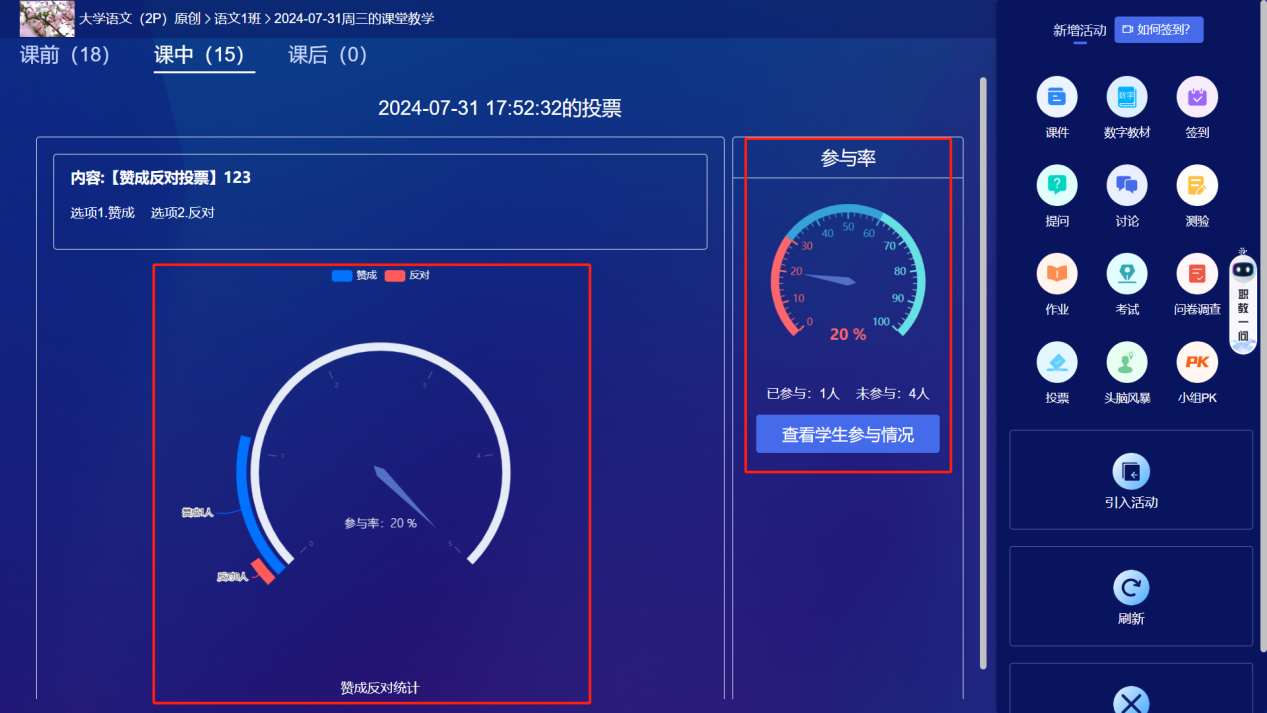Switch to the 课后 tab
Screen dimensions: 1267x713
point(327,57)
